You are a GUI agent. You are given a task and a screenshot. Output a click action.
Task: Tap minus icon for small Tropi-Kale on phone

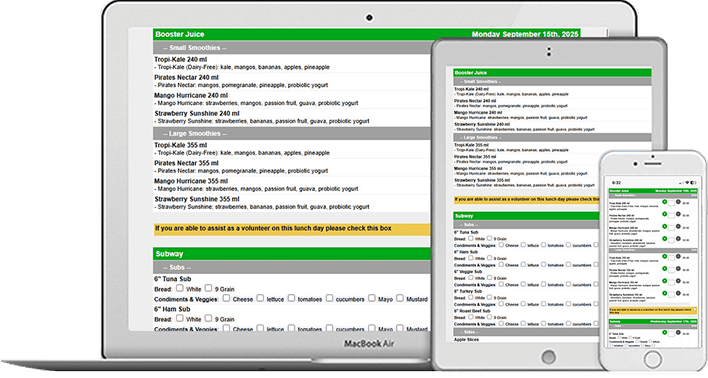[x=678, y=201]
